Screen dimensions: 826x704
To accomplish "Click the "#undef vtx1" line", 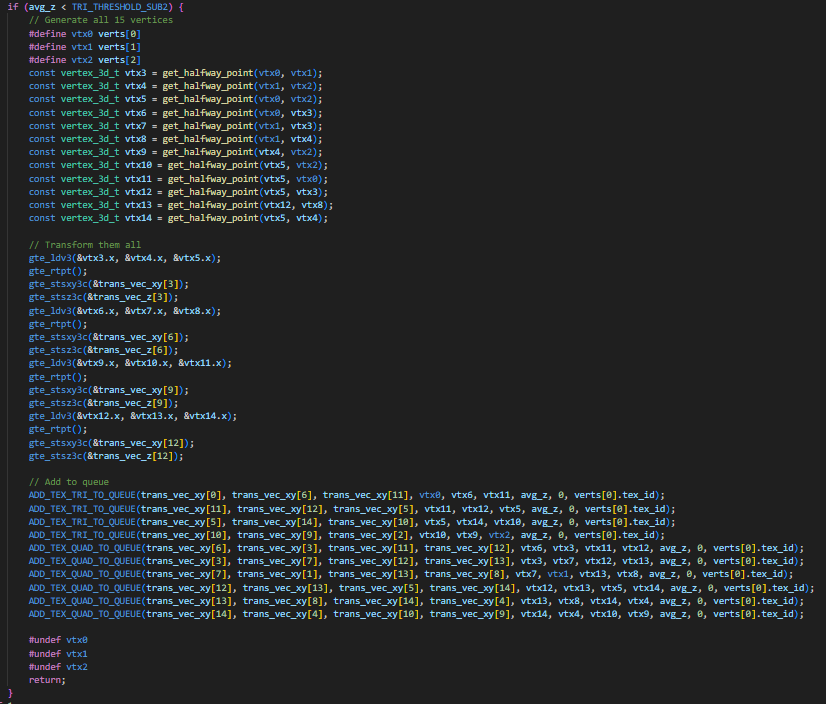I will click(x=58, y=654).
